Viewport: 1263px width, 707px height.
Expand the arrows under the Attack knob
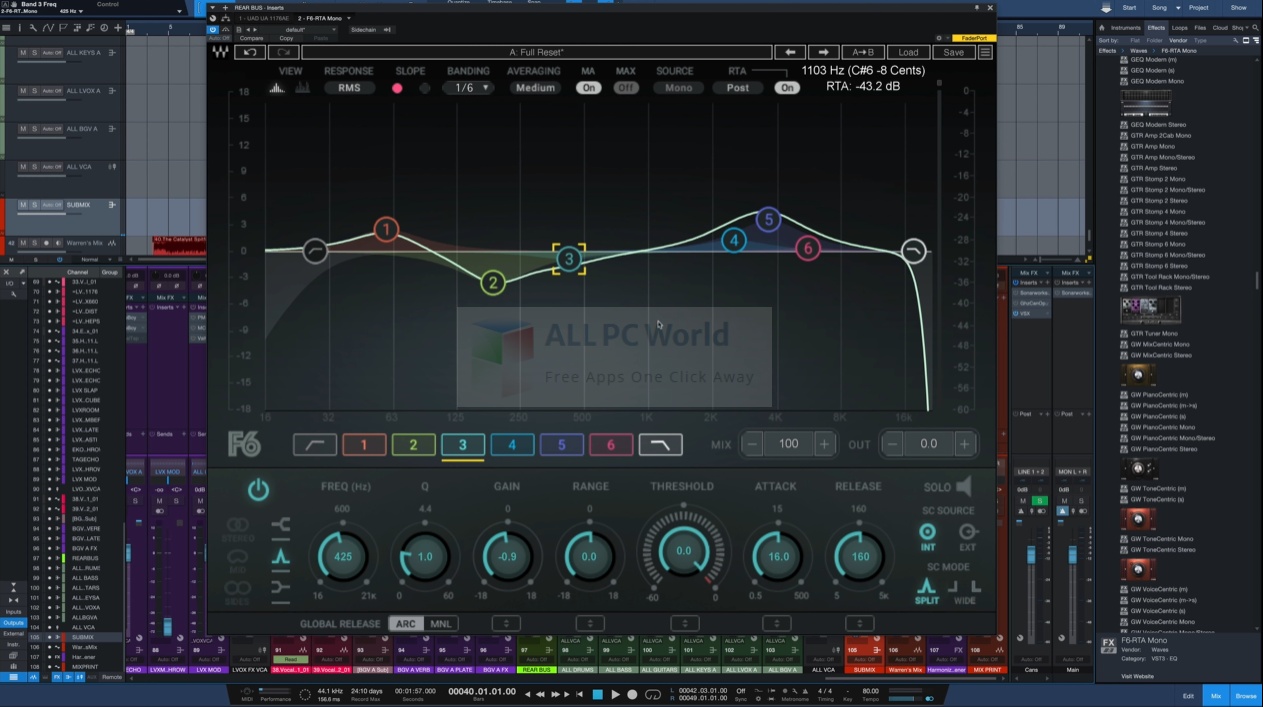(x=777, y=624)
